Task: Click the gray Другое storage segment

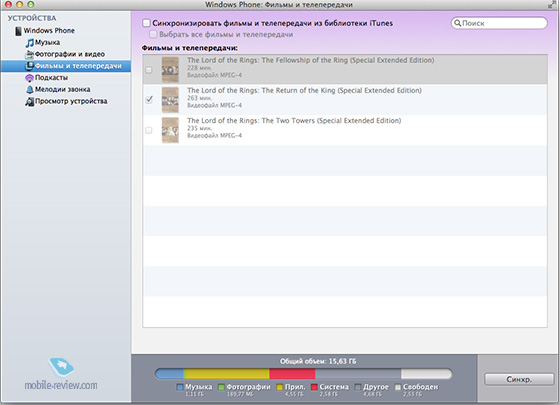Action: (x=358, y=374)
